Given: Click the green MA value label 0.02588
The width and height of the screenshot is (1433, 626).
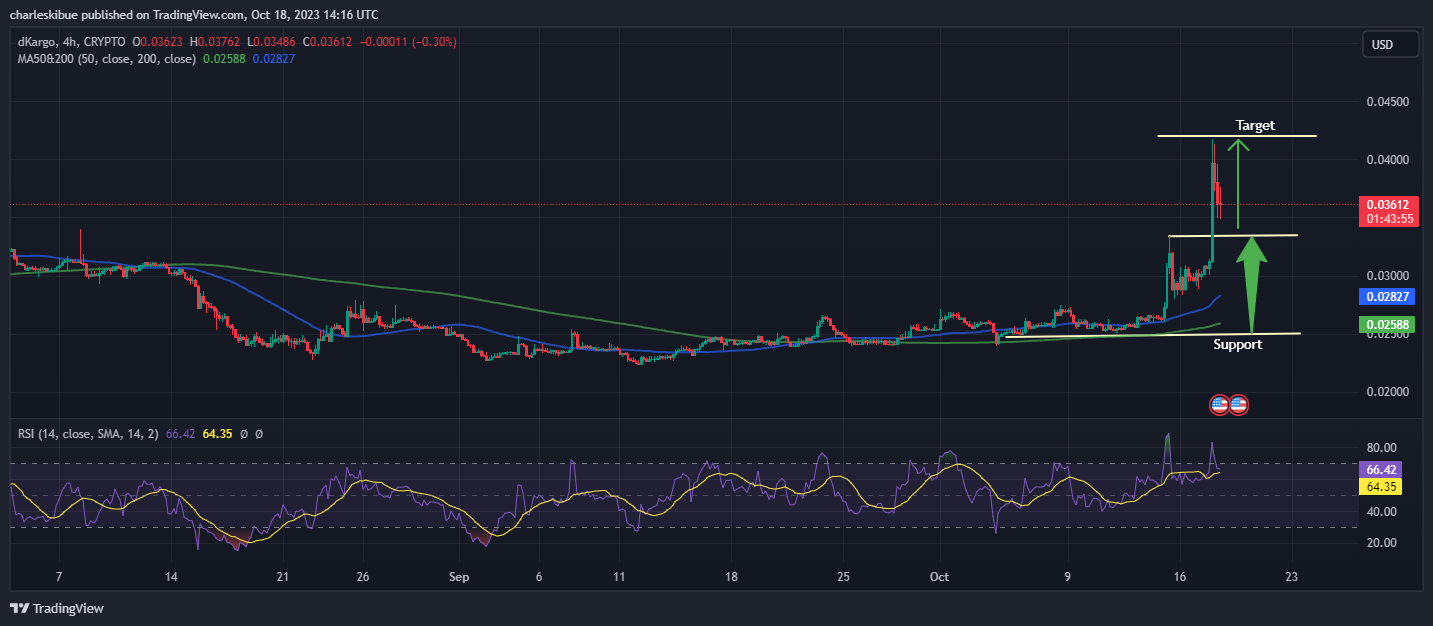Looking at the screenshot, I should pos(1385,324).
